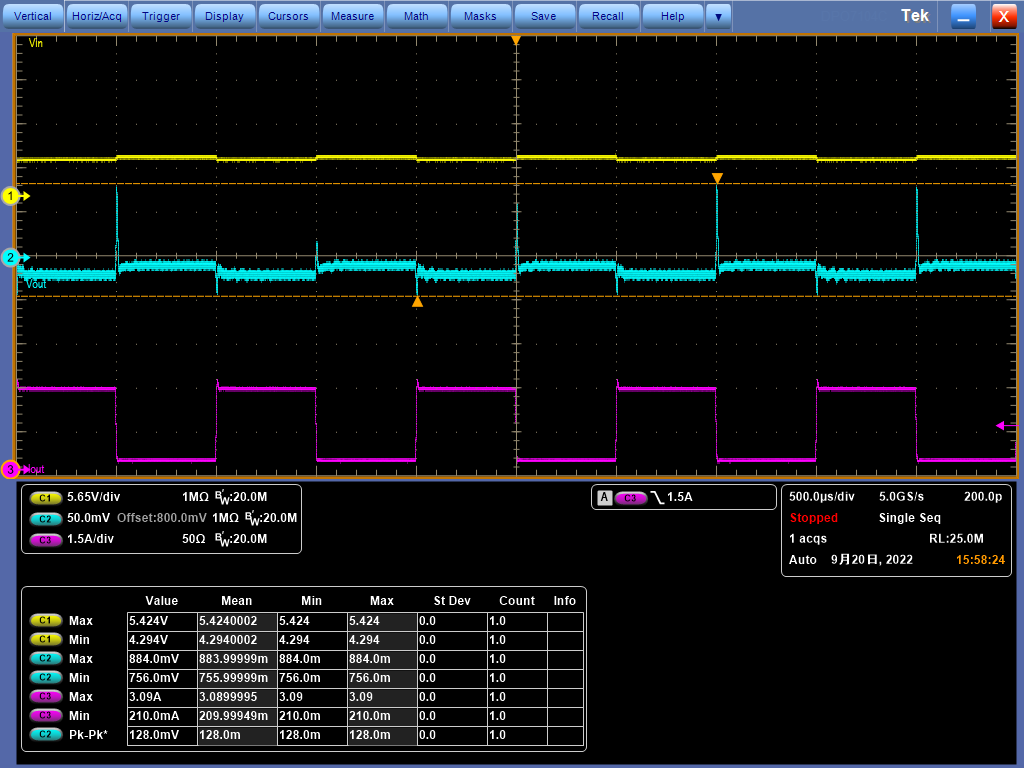This screenshot has width=1024, height=768.
Task: Select the trigger position marker at top of graticule
Action: 516,40
